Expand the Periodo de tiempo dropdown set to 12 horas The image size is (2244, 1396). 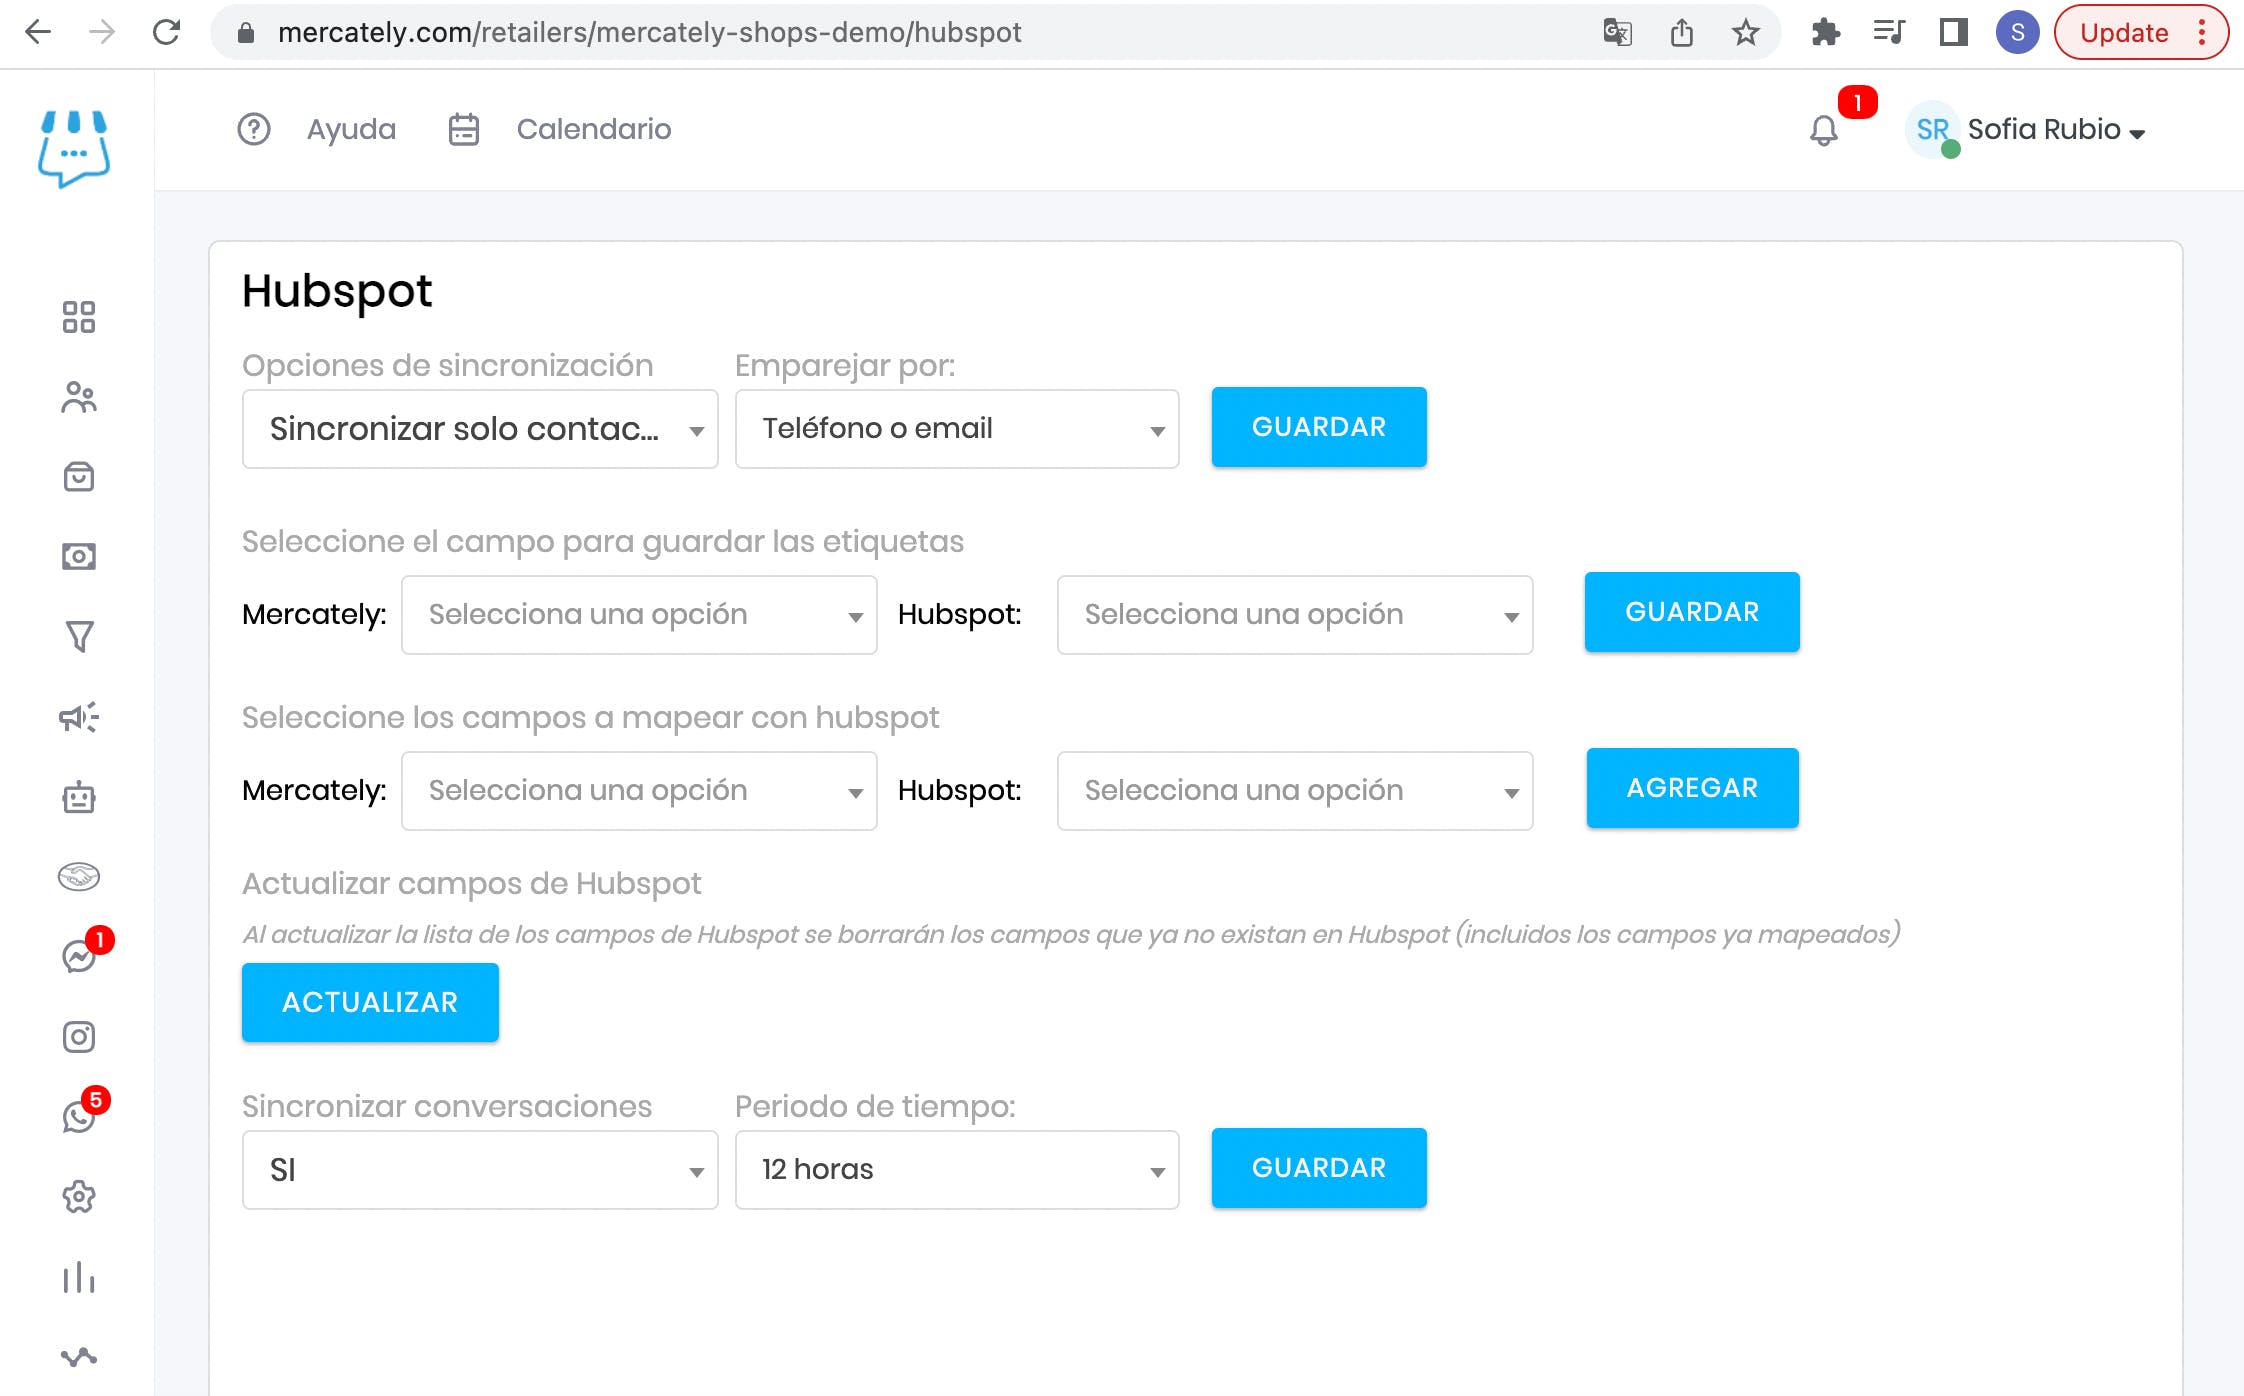click(x=956, y=1168)
